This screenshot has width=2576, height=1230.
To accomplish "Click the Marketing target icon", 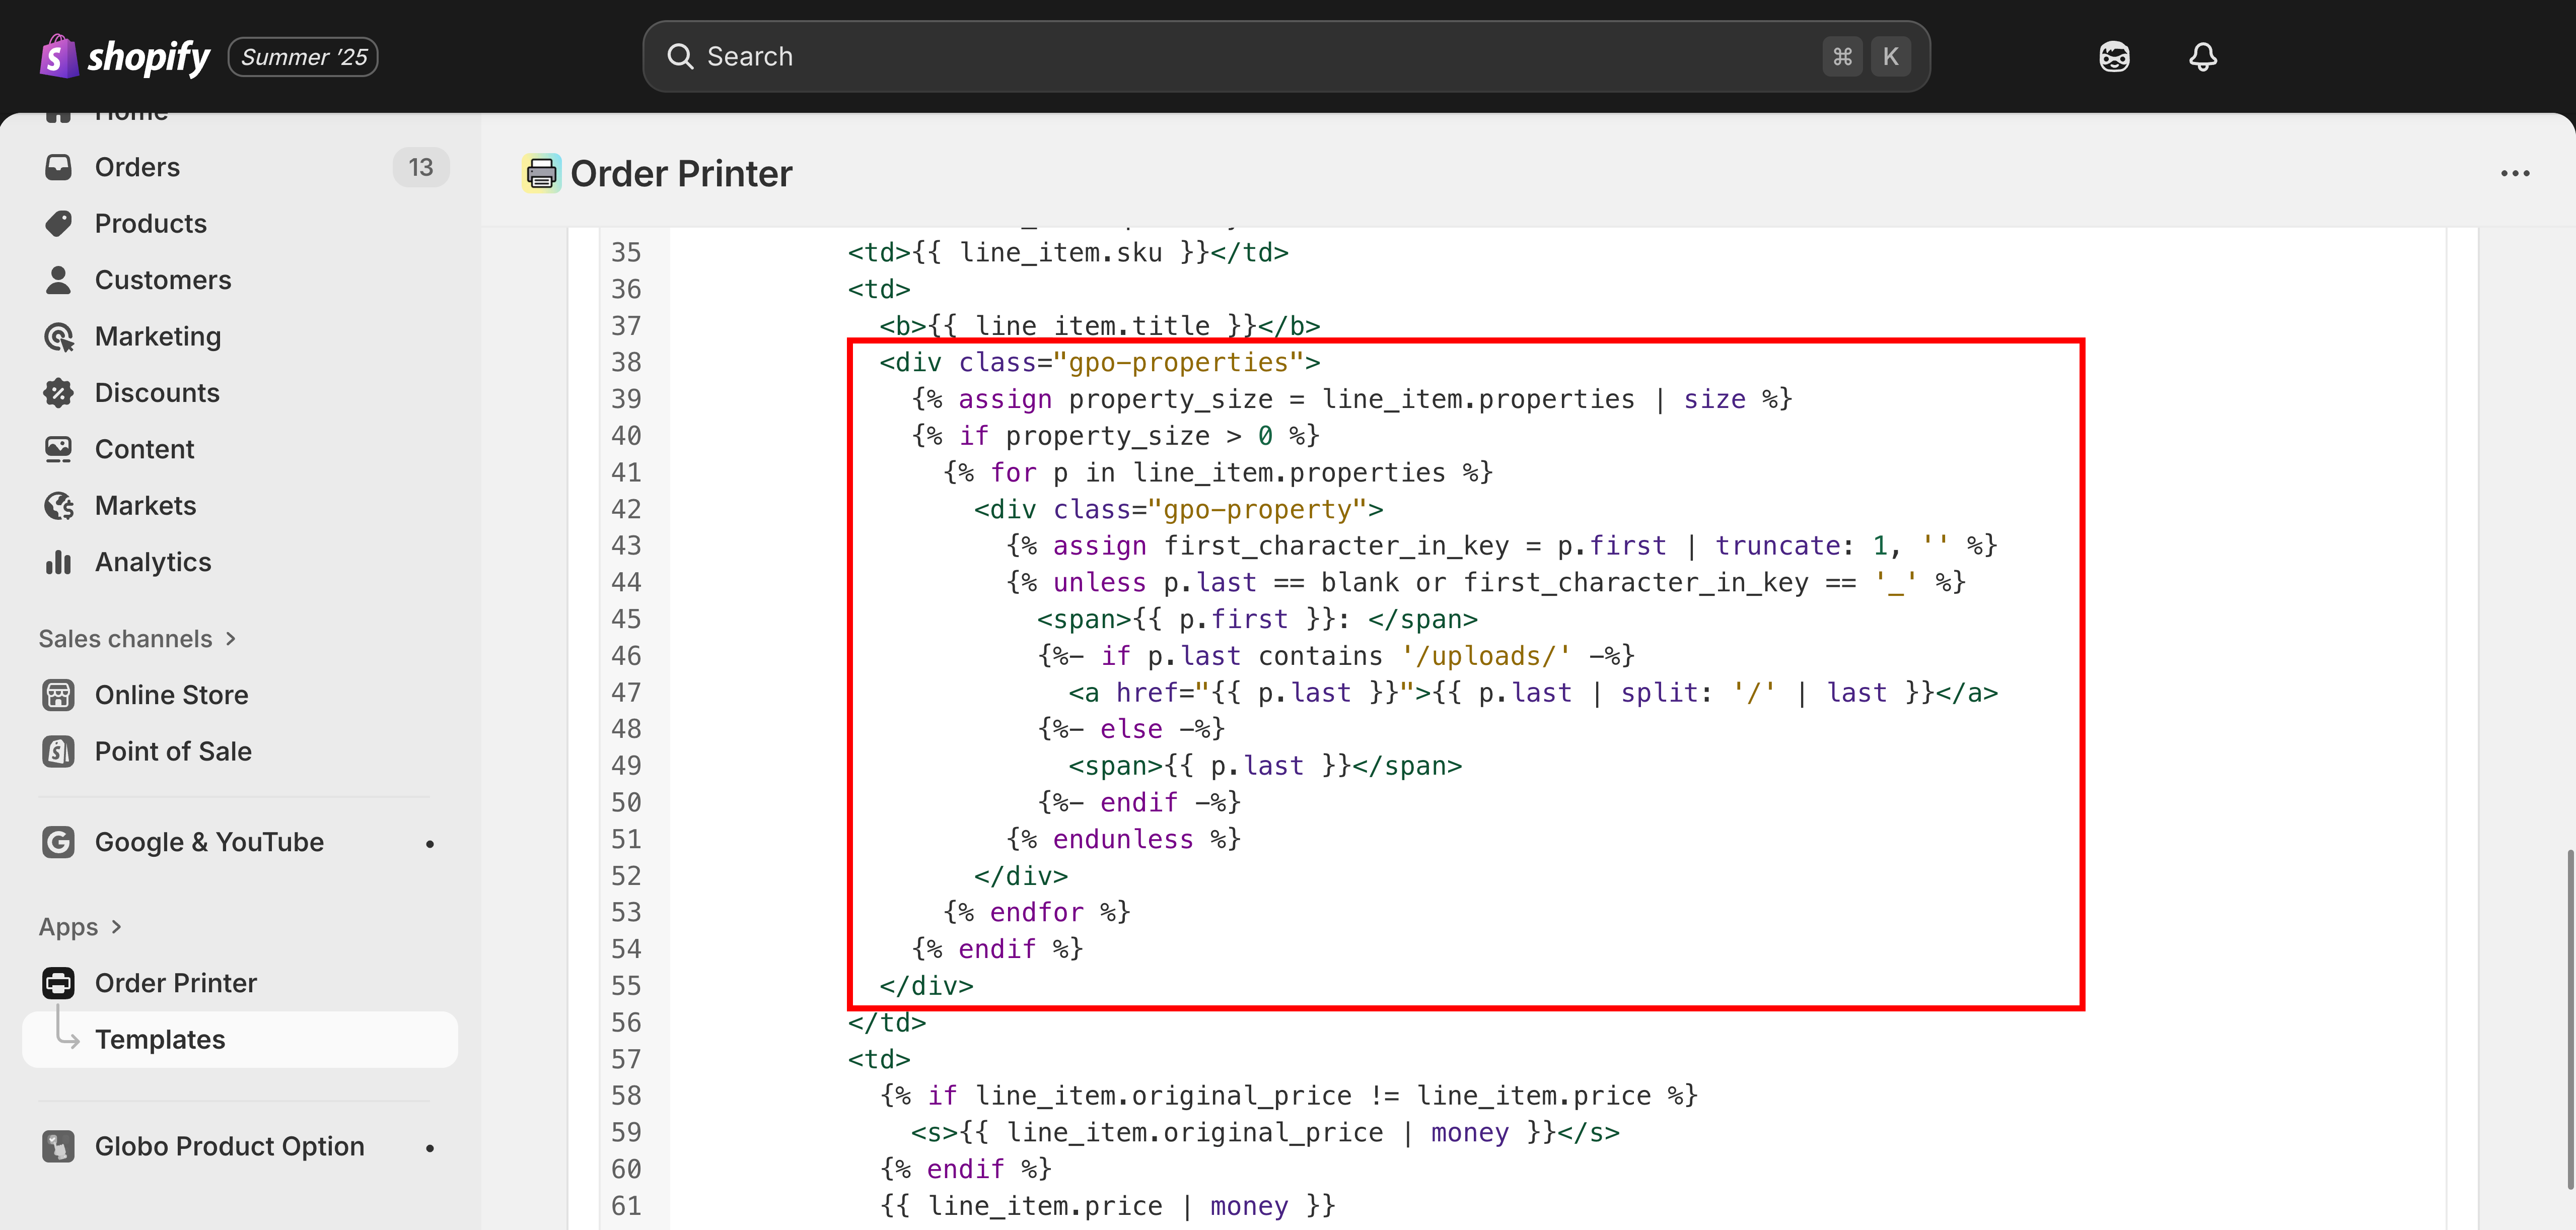I will tap(59, 336).
